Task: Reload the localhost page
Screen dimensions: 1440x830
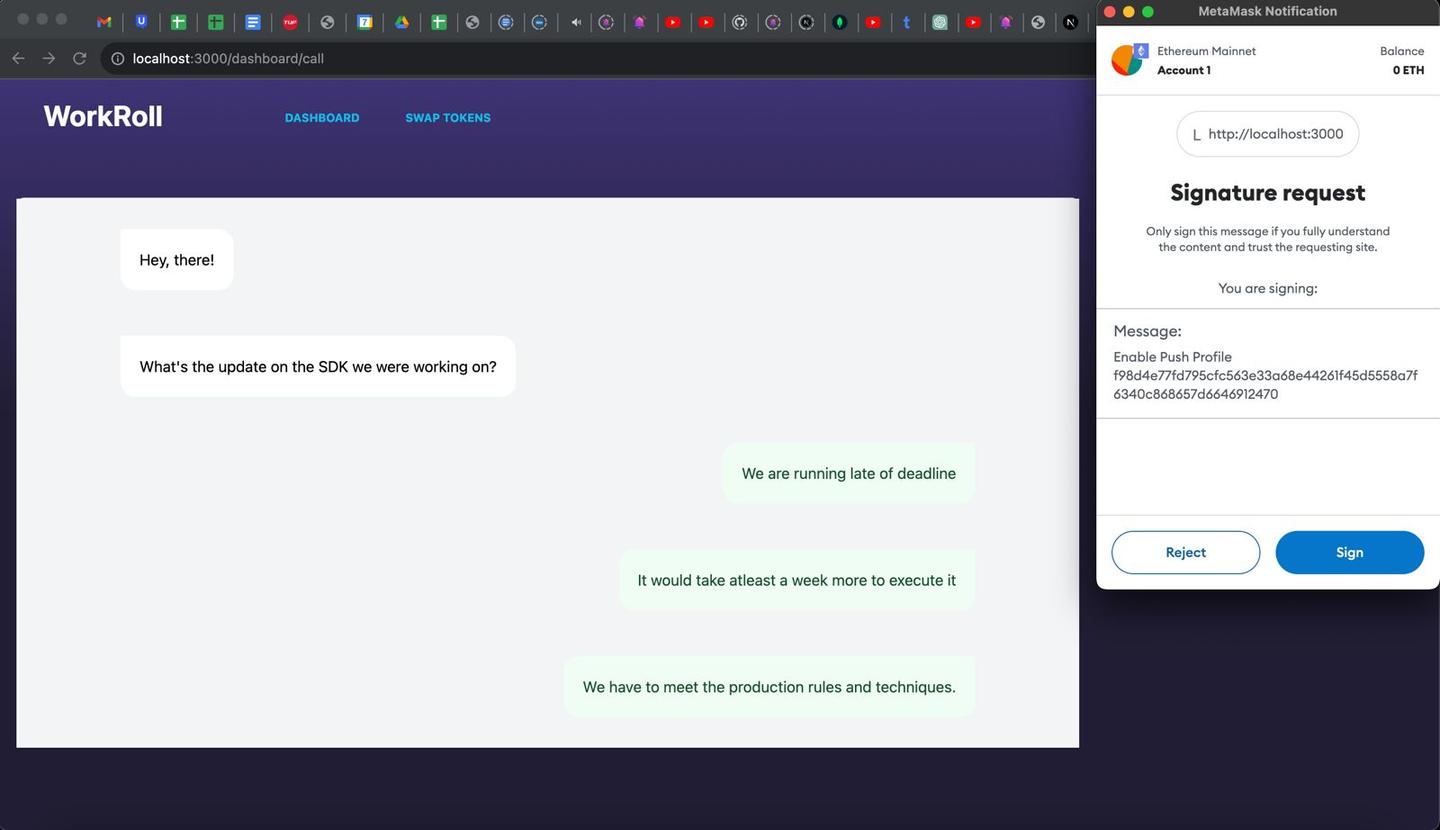Action: (80, 58)
